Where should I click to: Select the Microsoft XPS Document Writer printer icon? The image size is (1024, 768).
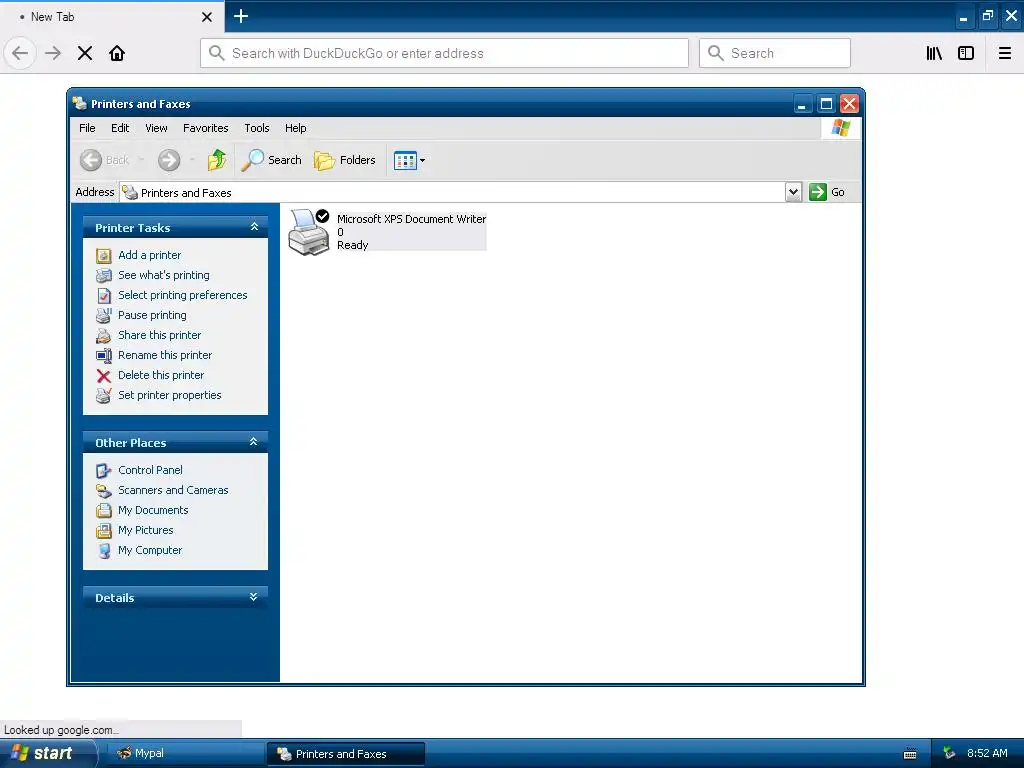pos(308,232)
